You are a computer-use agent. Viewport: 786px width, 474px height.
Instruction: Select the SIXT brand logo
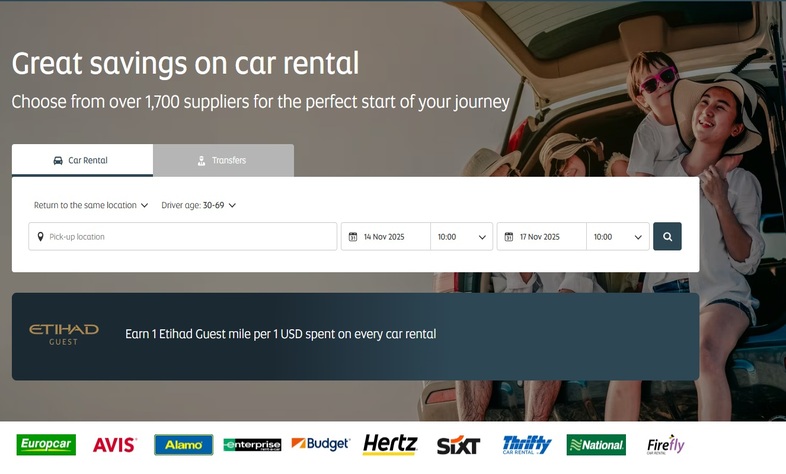click(458, 445)
